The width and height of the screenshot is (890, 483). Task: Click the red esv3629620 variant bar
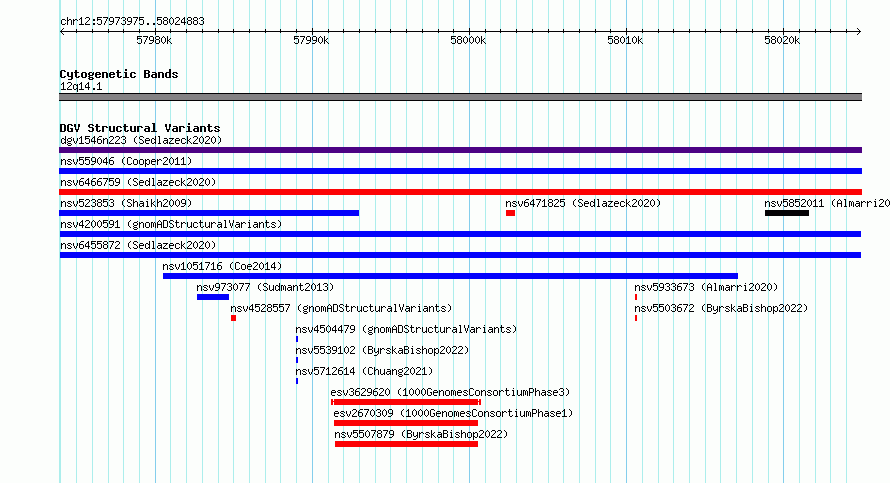pyautogui.click(x=406, y=402)
